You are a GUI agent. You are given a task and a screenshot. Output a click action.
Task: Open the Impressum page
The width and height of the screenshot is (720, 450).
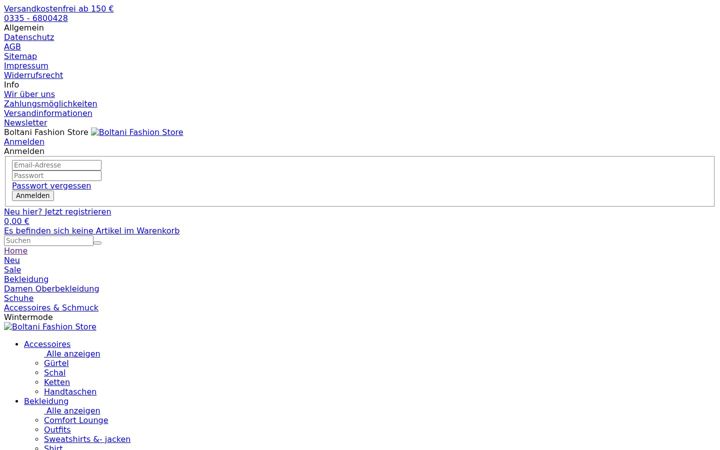pyautogui.click(x=26, y=66)
